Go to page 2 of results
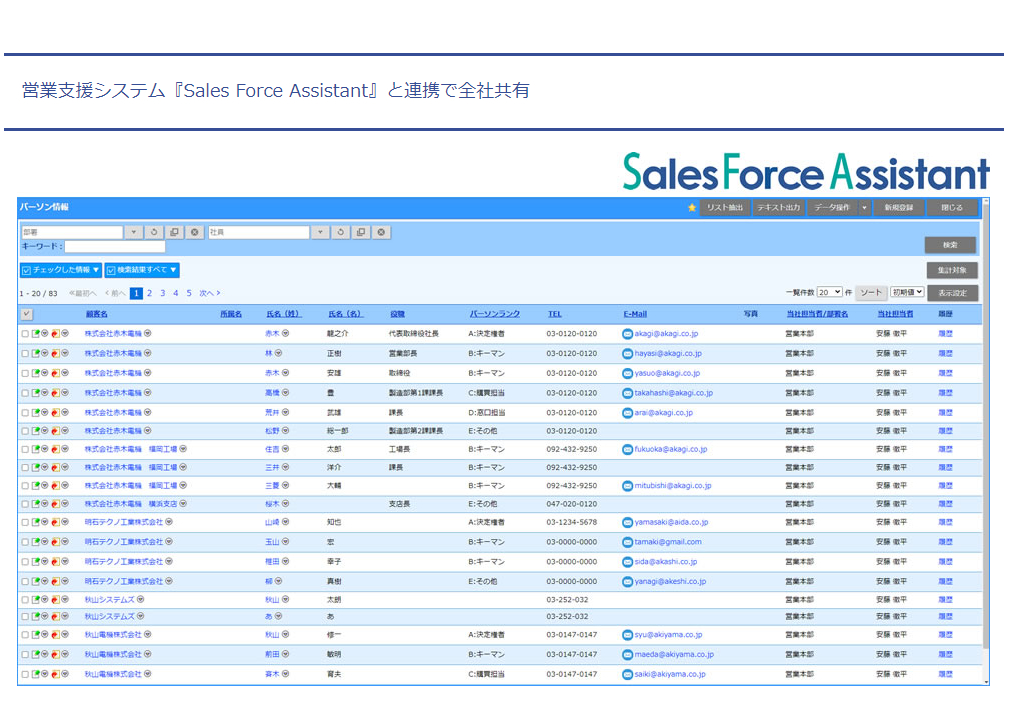The image size is (1015, 711). pos(150,293)
